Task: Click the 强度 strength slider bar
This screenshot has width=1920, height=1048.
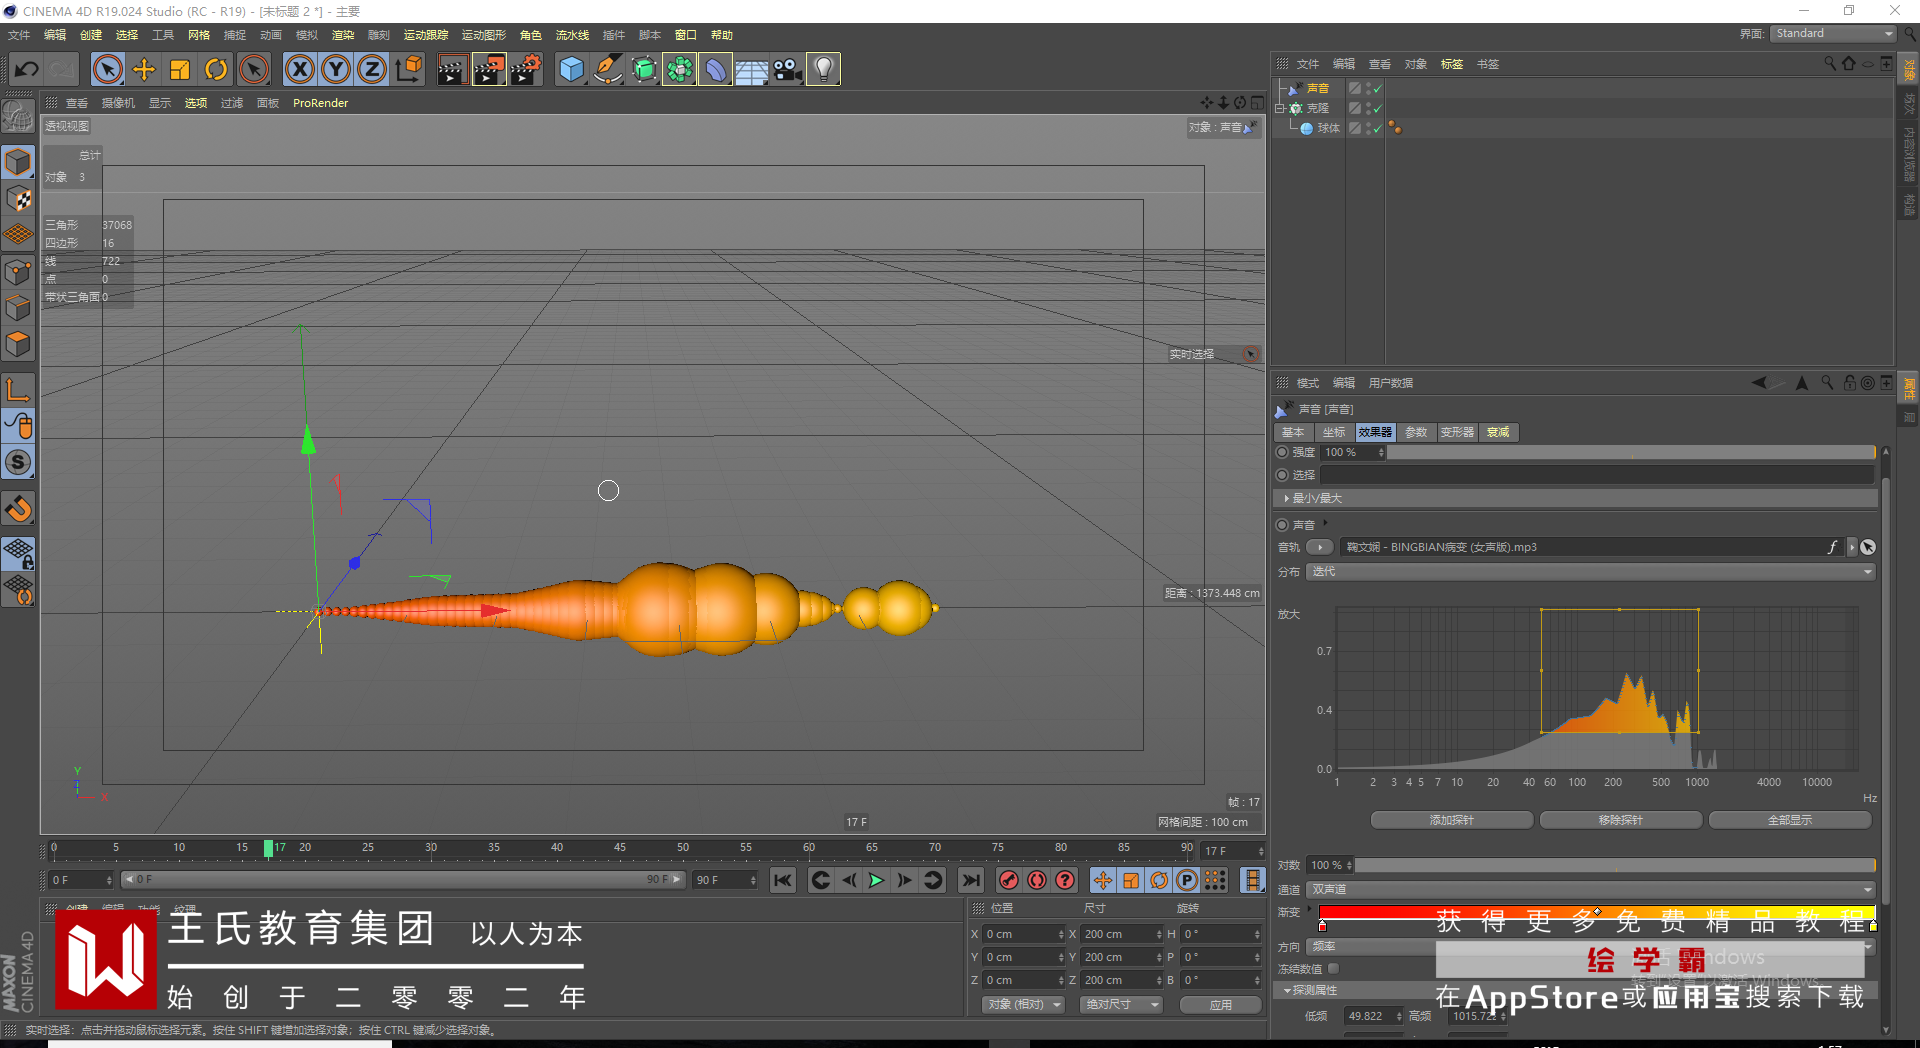Action: tap(1632, 452)
